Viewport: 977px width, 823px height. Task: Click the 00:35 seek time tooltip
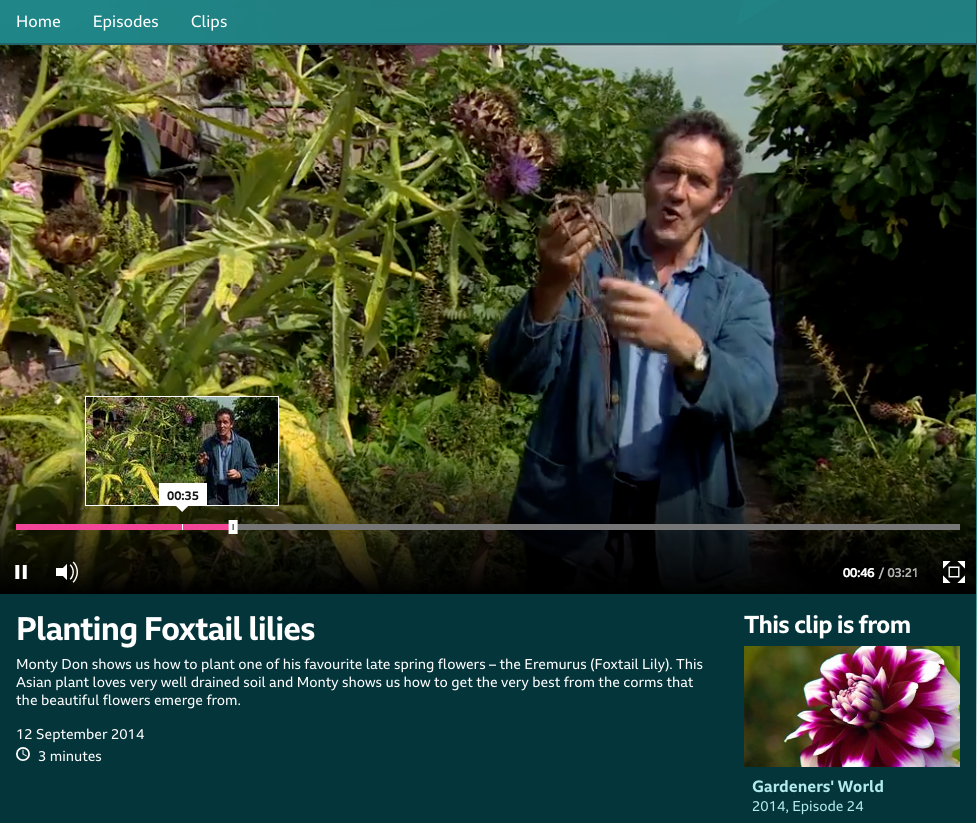tap(183, 495)
